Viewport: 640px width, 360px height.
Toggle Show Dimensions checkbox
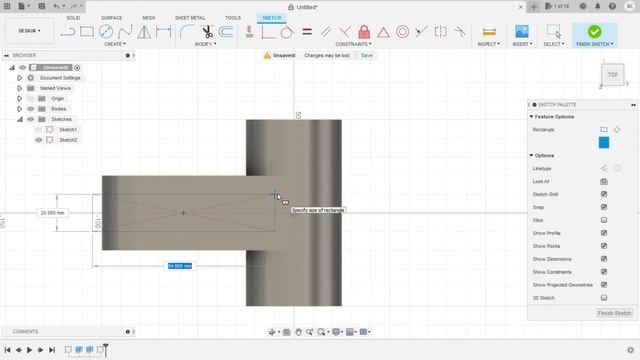pyautogui.click(x=604, y=259)
